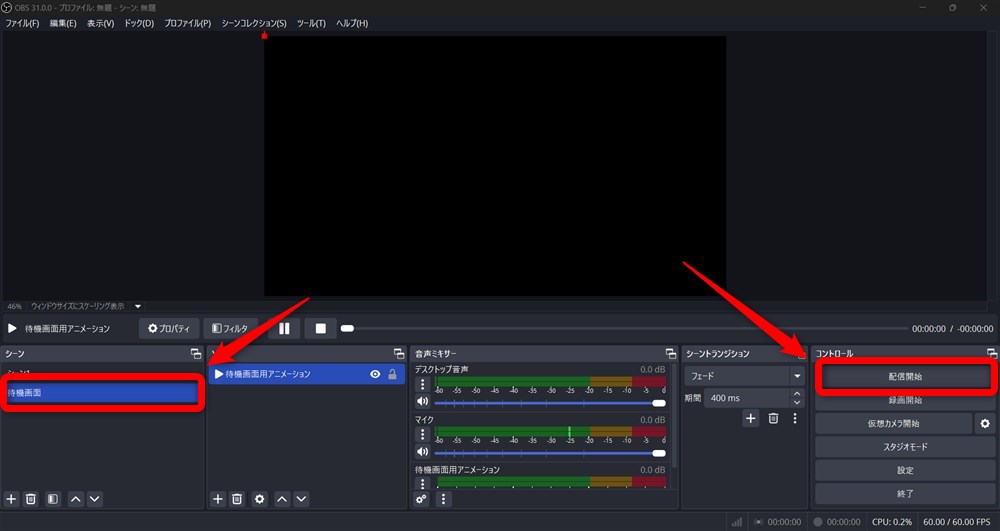
Task: Add a new scene with plus icon
Action: click(11, 498)
